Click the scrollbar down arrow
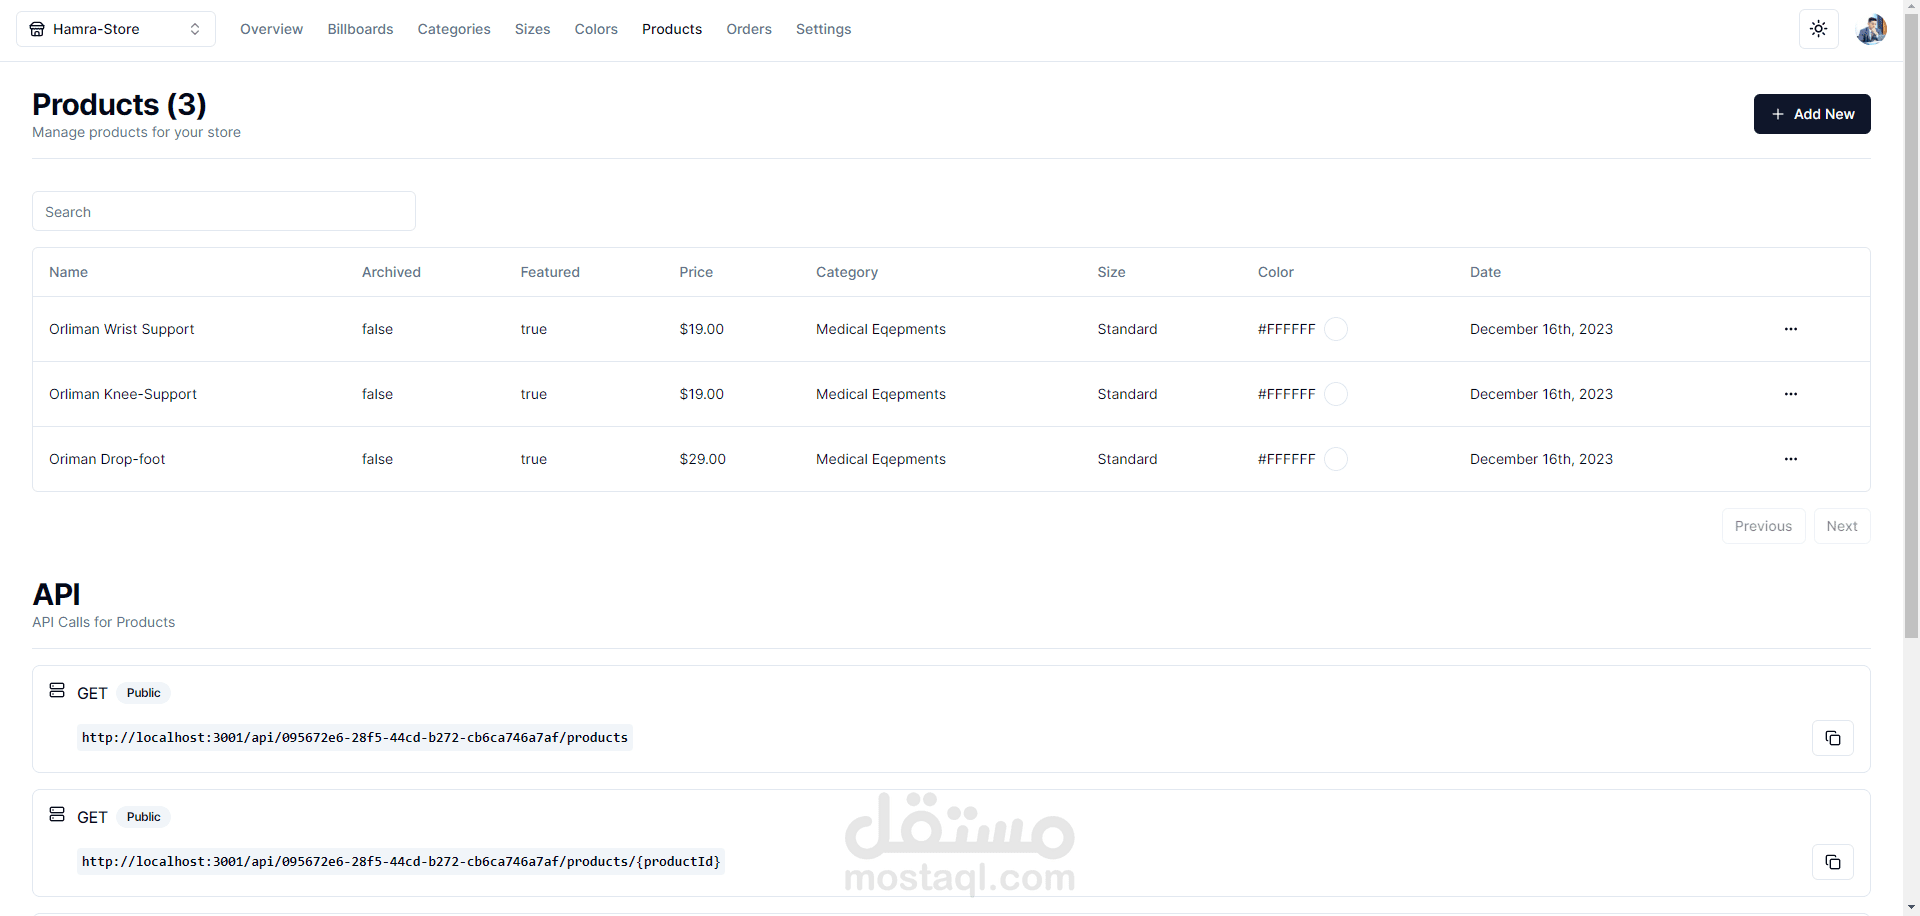 click(1911, 908)
